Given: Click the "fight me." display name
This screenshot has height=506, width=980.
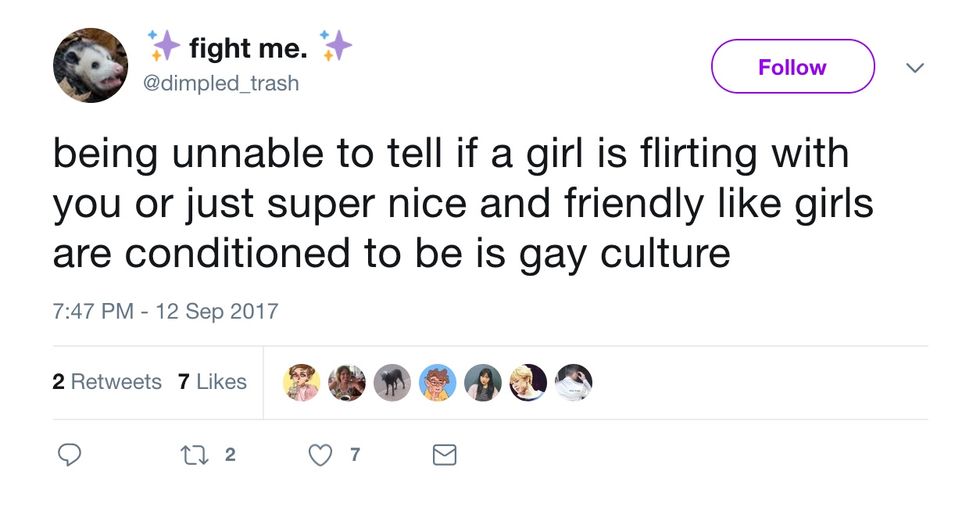Looking at the screenshot, I should point(248,46).
